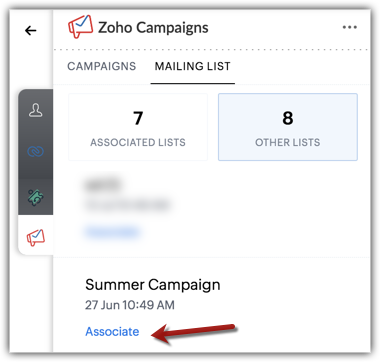Click the blurred timestamp of first list
This screenshot has width=380, height=362.
(127, 205)
